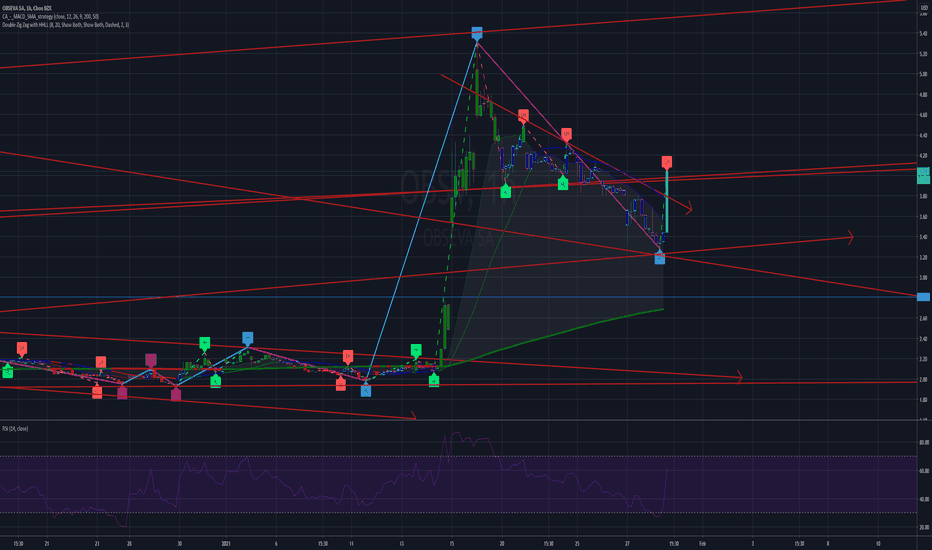Select the CA_-_MACD_SMA_strategy indicator legend

51,17
